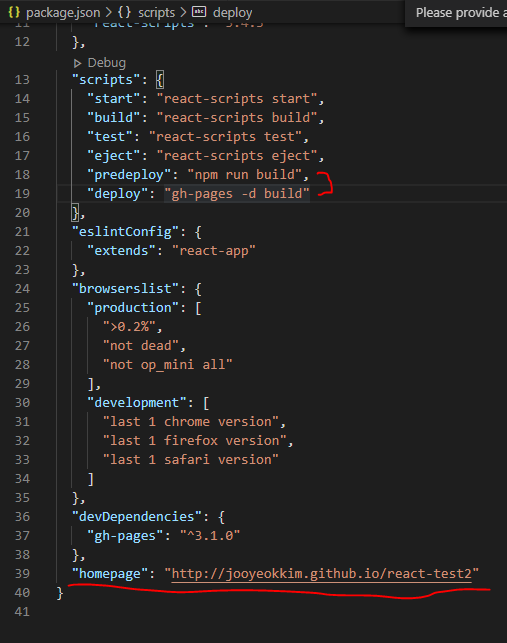This screenshot has height=643, width=507.
Task: Click ">0.2%" entry
Action: click(x=129, y=327)
